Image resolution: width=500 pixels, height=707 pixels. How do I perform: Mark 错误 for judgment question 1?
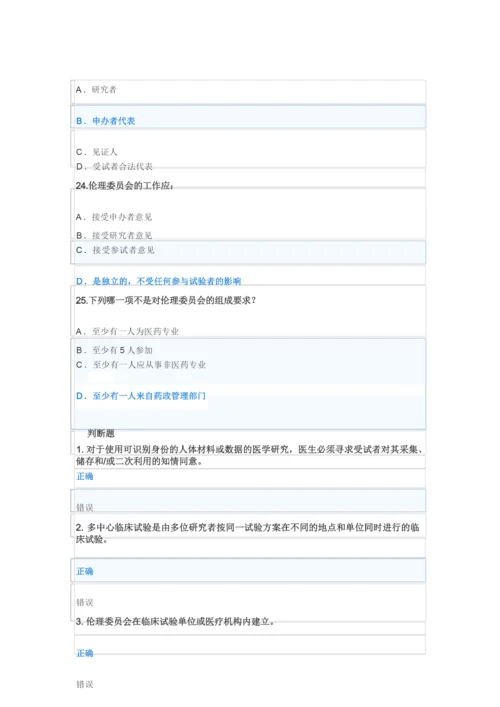[x=85, y=508]
